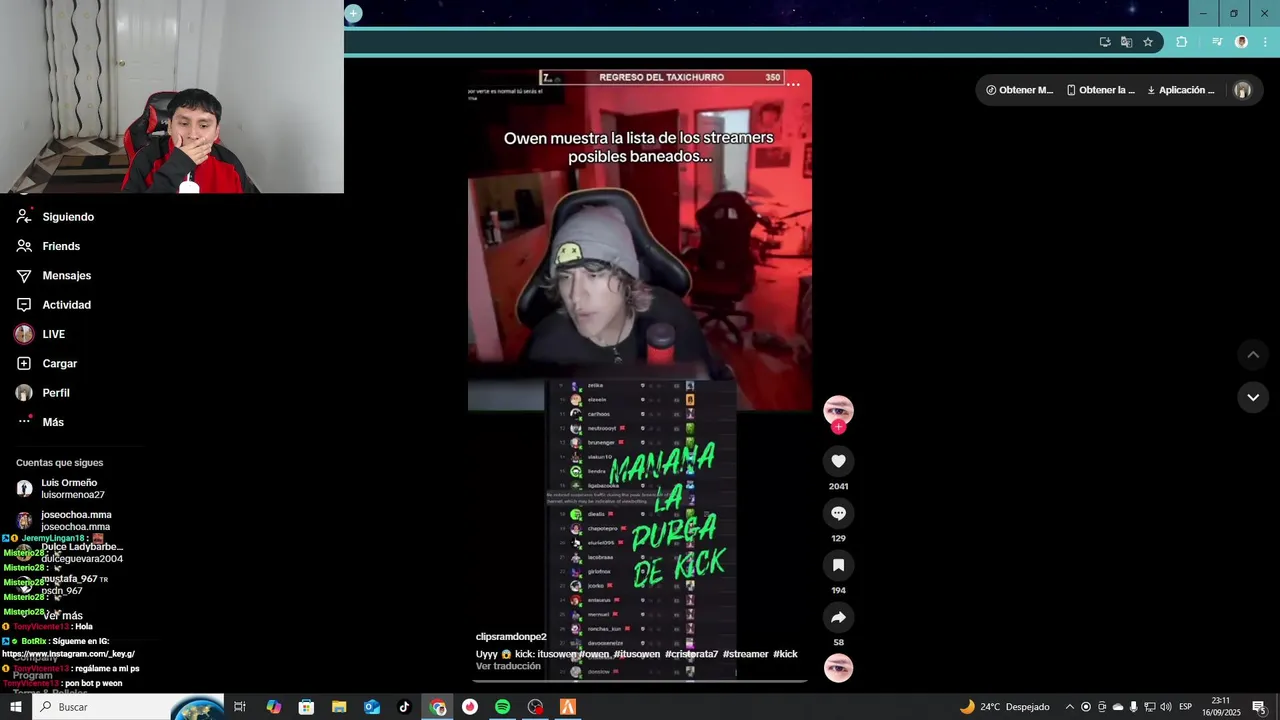Image resolution: width=1280 pixels, height=720 pixels.
Task: Open Spotify on taskbar
Action: [502, 707]
